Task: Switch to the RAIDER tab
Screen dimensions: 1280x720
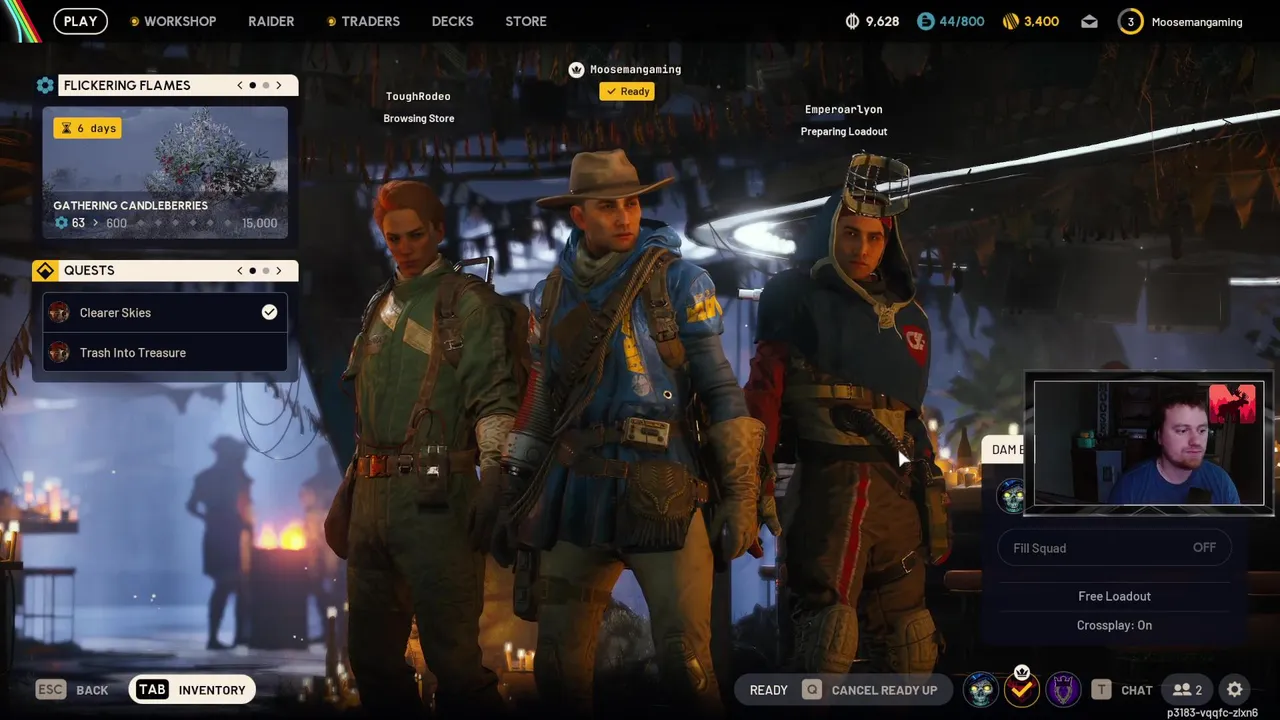Action: click(271, 21)
